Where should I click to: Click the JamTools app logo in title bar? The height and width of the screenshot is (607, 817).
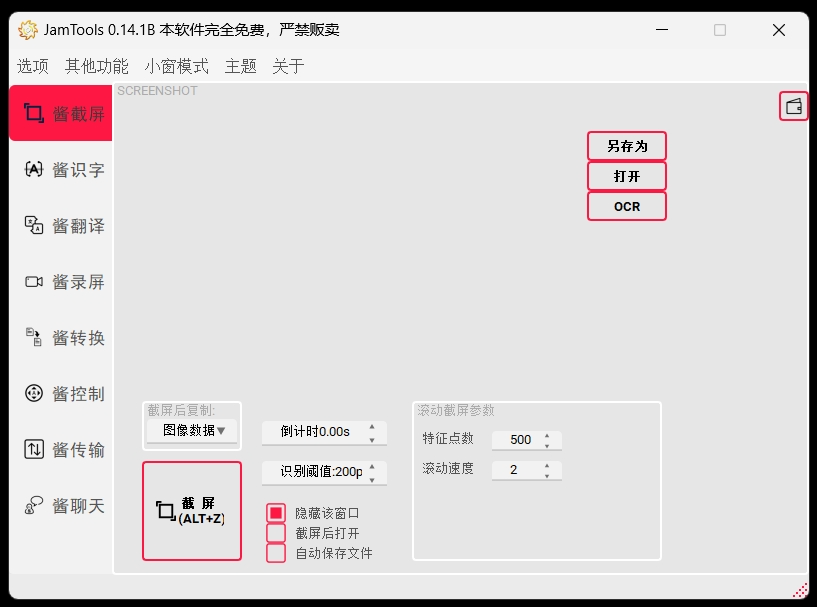(x=28, y=30)
